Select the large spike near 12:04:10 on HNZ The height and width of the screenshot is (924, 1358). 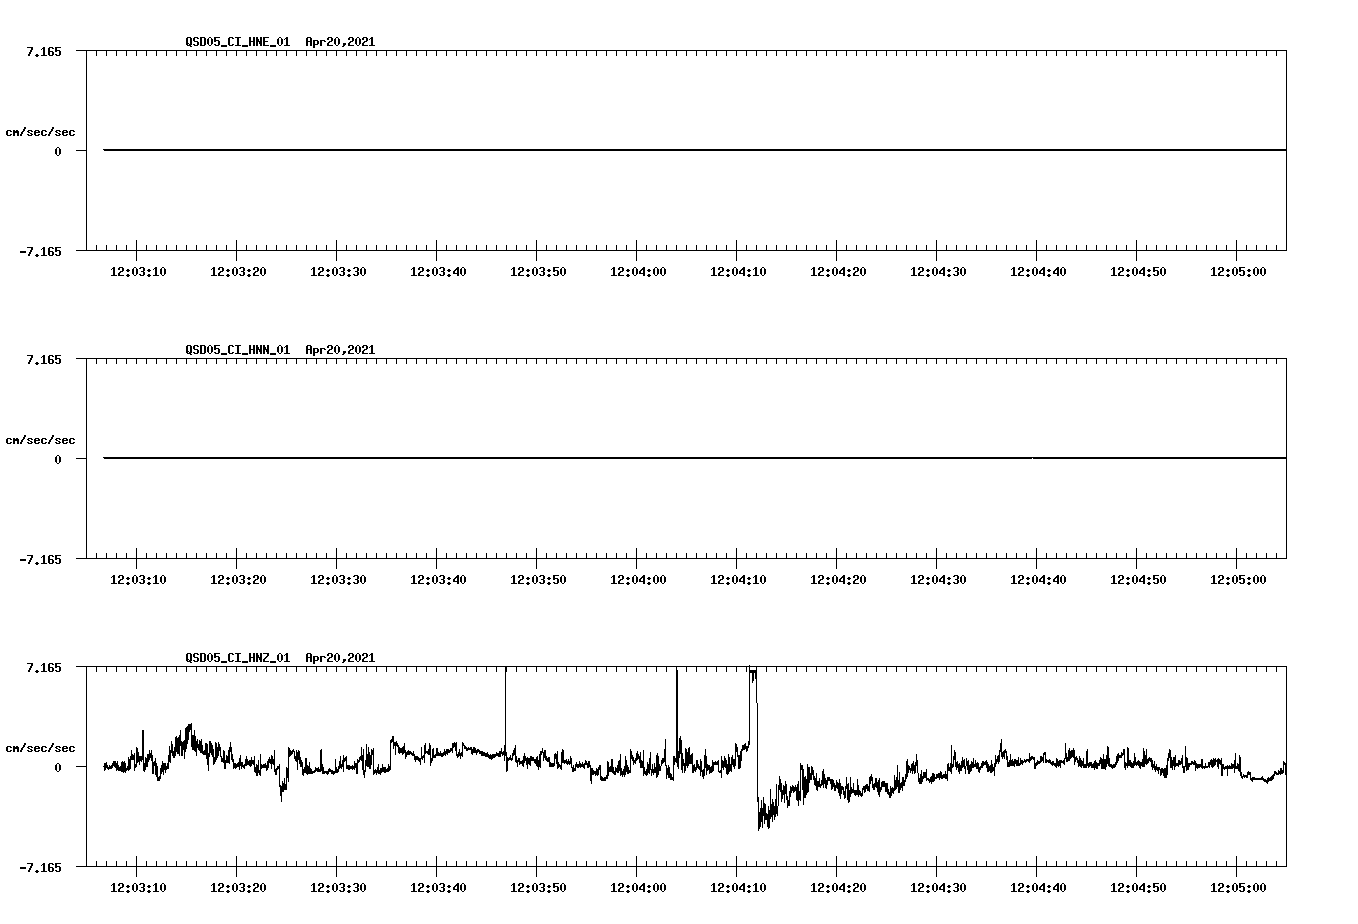pyautogui.click(x=752, y=690)
